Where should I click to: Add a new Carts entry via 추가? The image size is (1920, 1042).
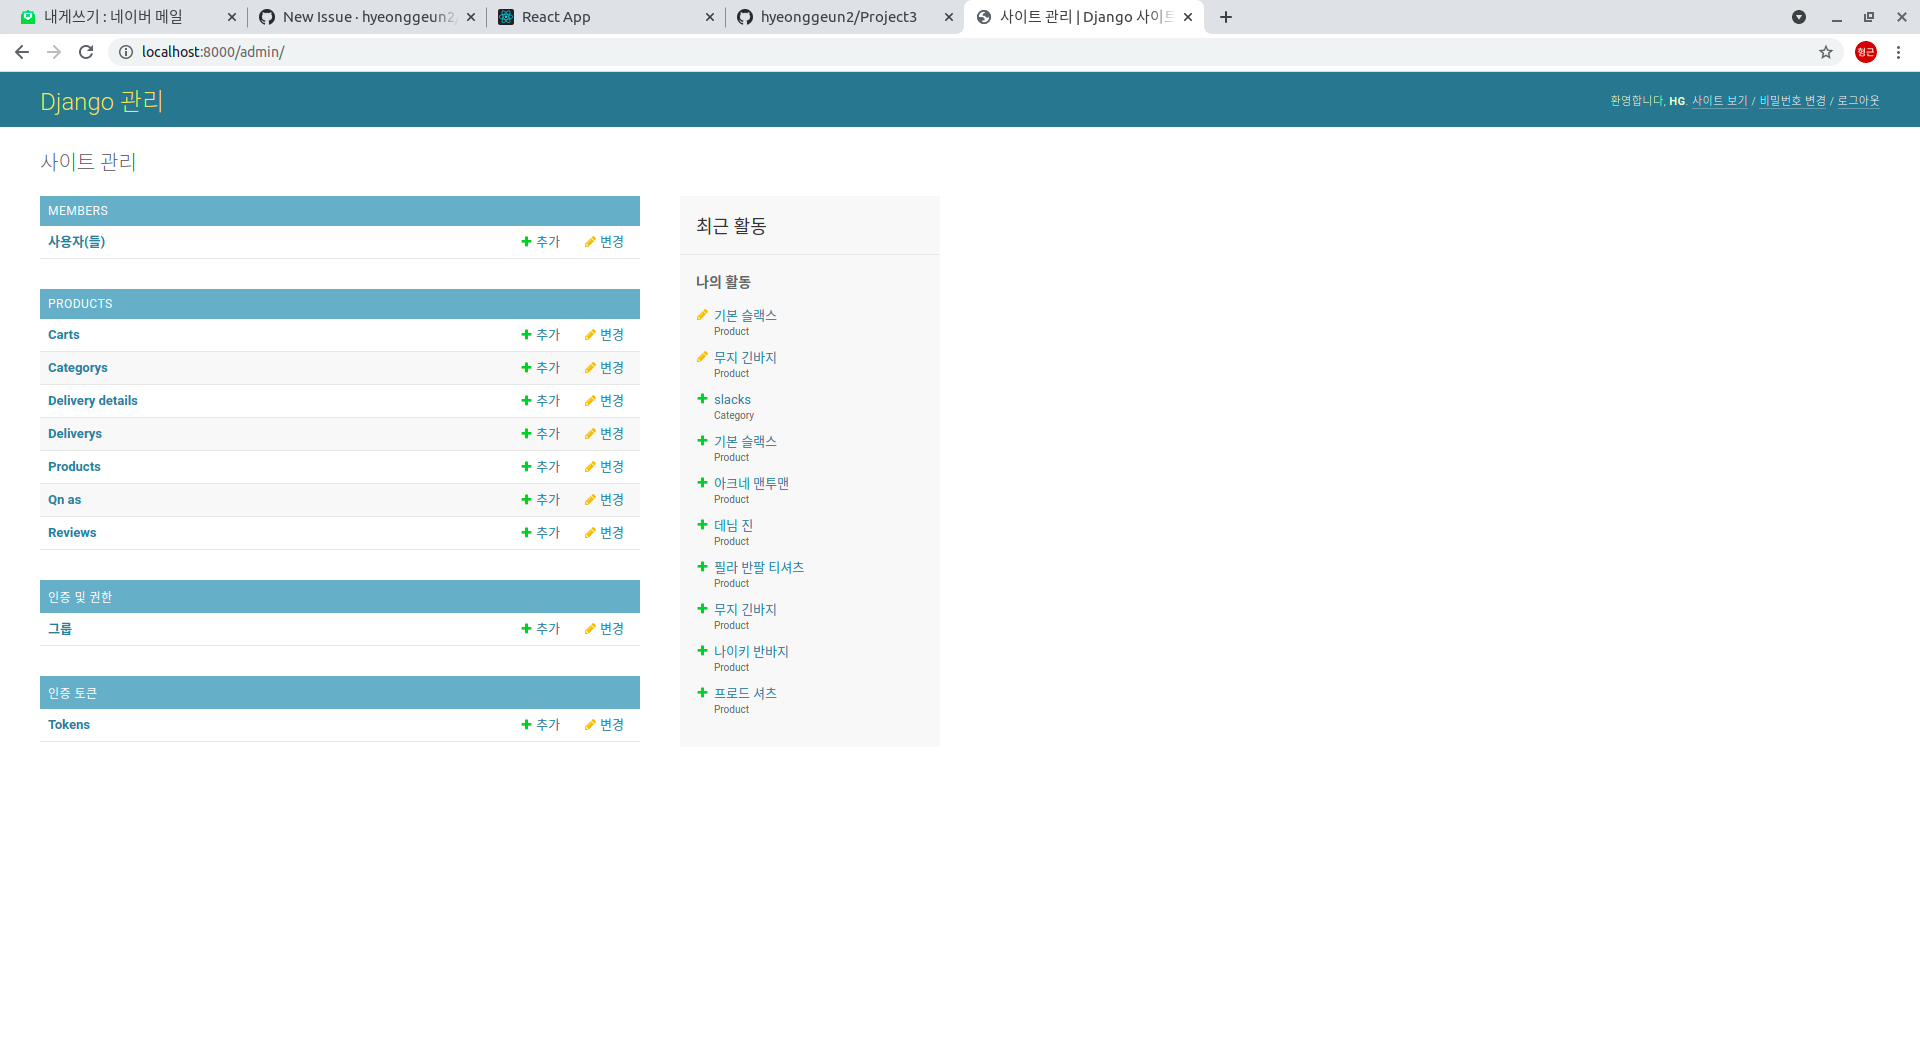(x=541, y=335)
